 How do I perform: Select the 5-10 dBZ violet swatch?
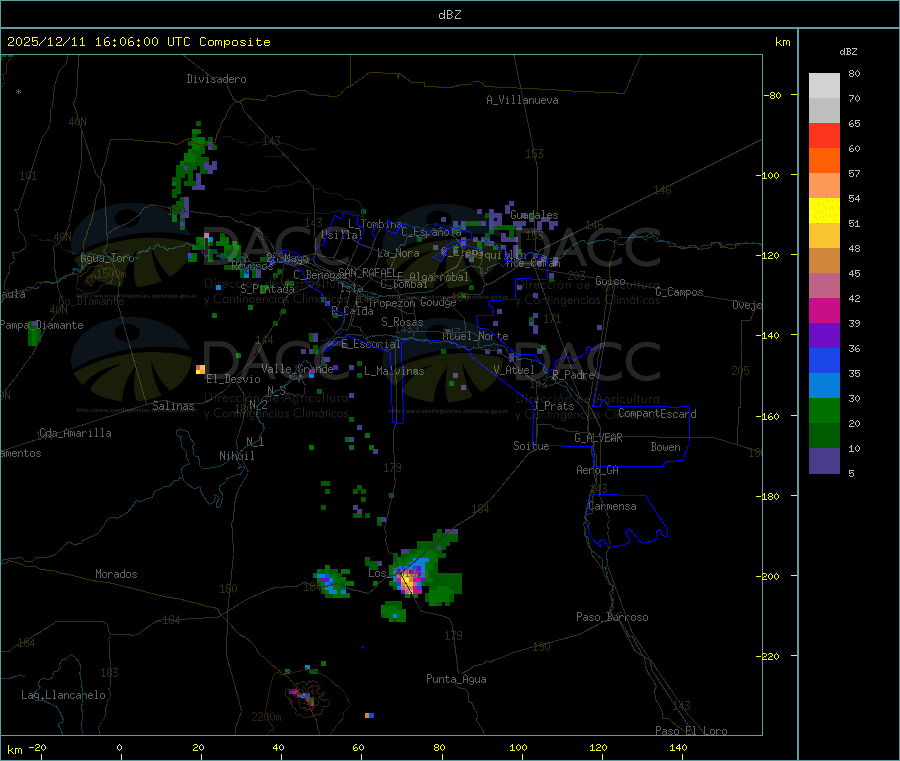point(824,461)
